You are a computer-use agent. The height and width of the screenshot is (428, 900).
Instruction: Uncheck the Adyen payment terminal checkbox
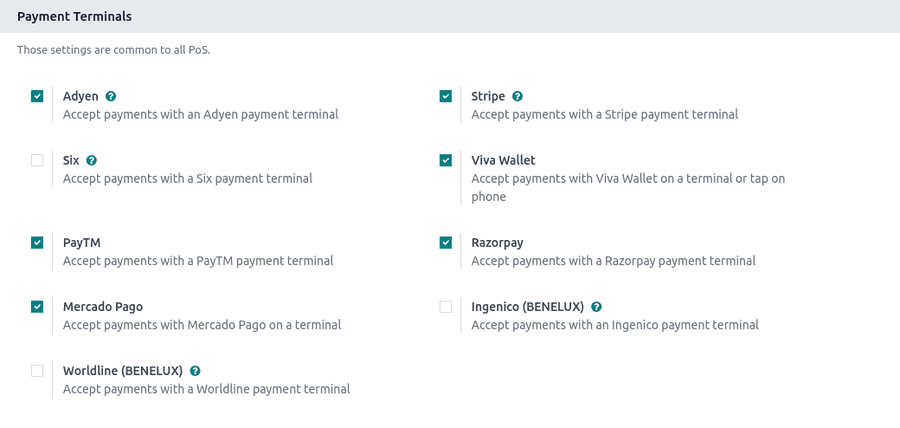tap(37, 96)
